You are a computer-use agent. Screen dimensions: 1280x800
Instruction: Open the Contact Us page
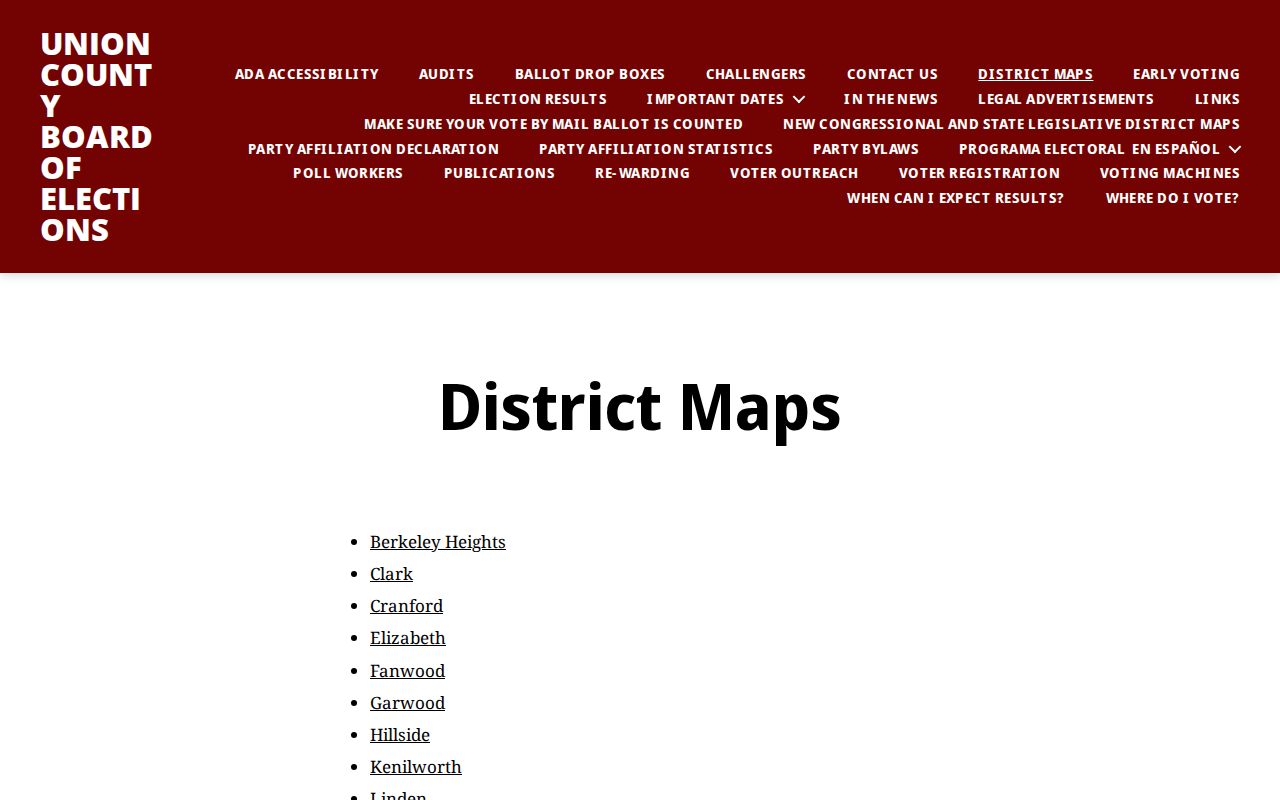point(892,74)
